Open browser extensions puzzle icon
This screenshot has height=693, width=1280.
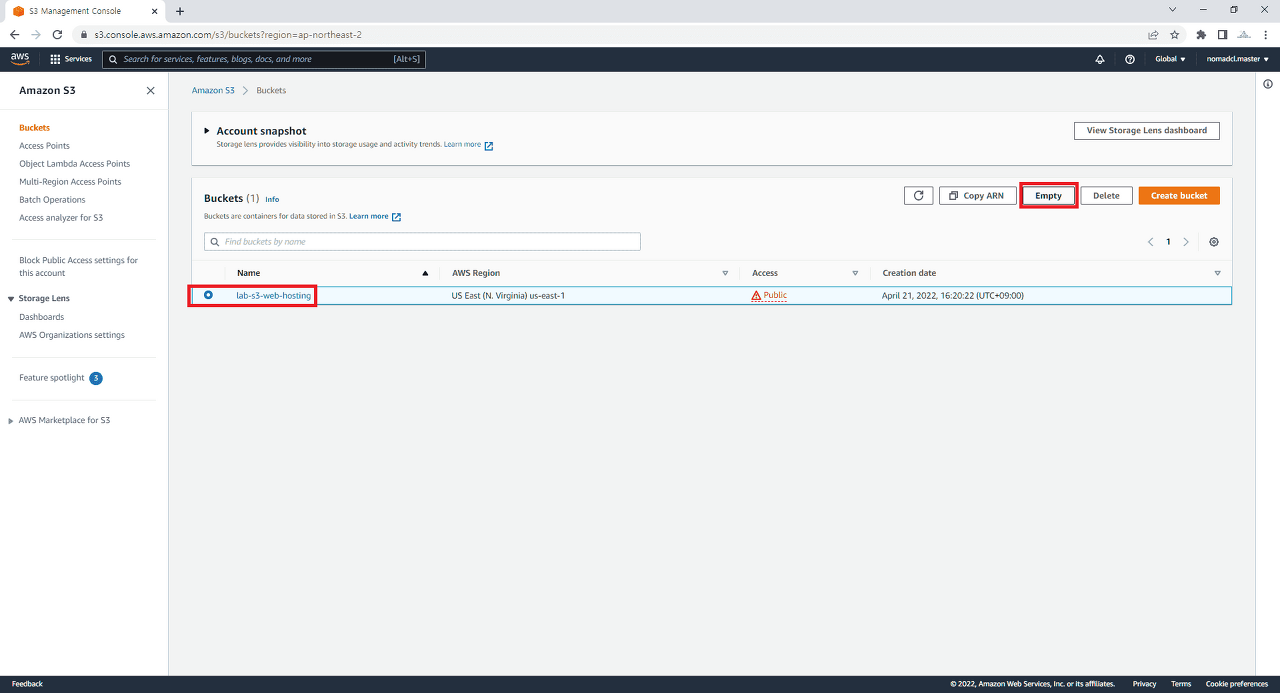pos(1201,34)
